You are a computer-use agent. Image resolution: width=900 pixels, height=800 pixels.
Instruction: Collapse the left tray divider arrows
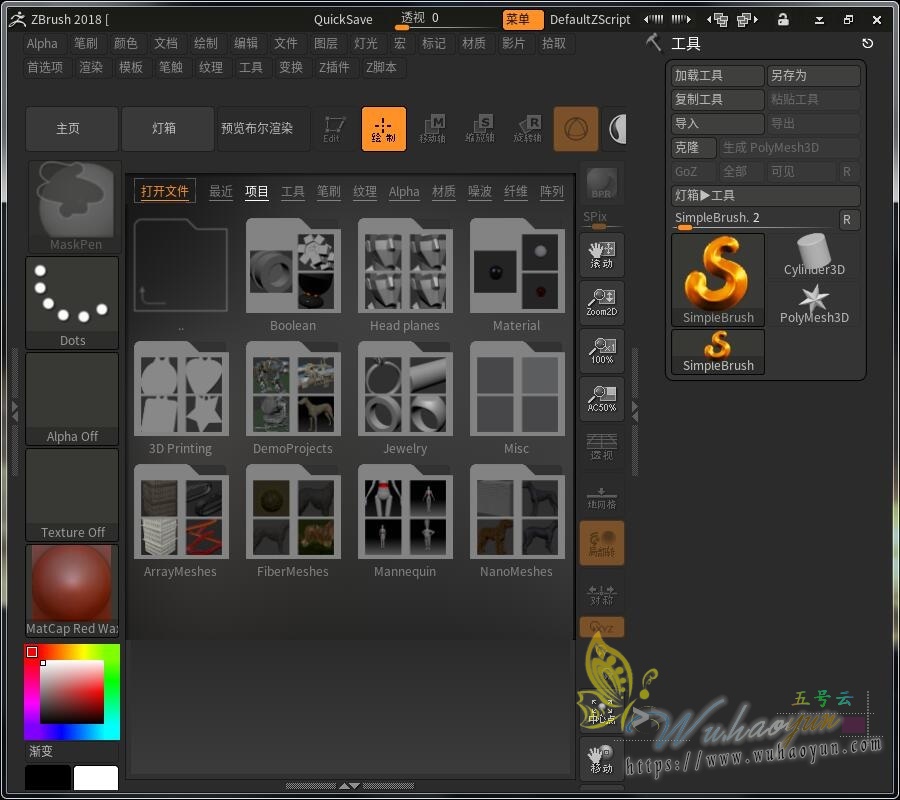[15, 411]
